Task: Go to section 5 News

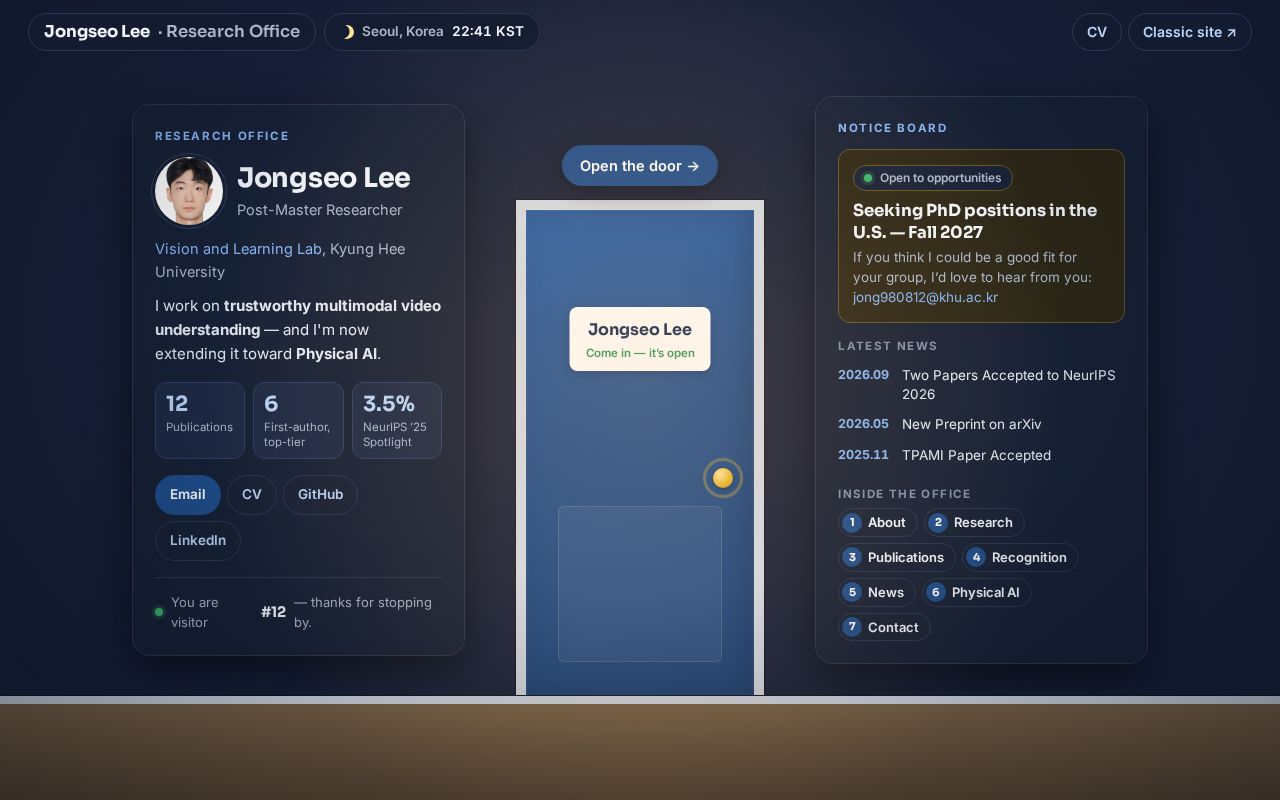Action: click(x=877, y=593)
